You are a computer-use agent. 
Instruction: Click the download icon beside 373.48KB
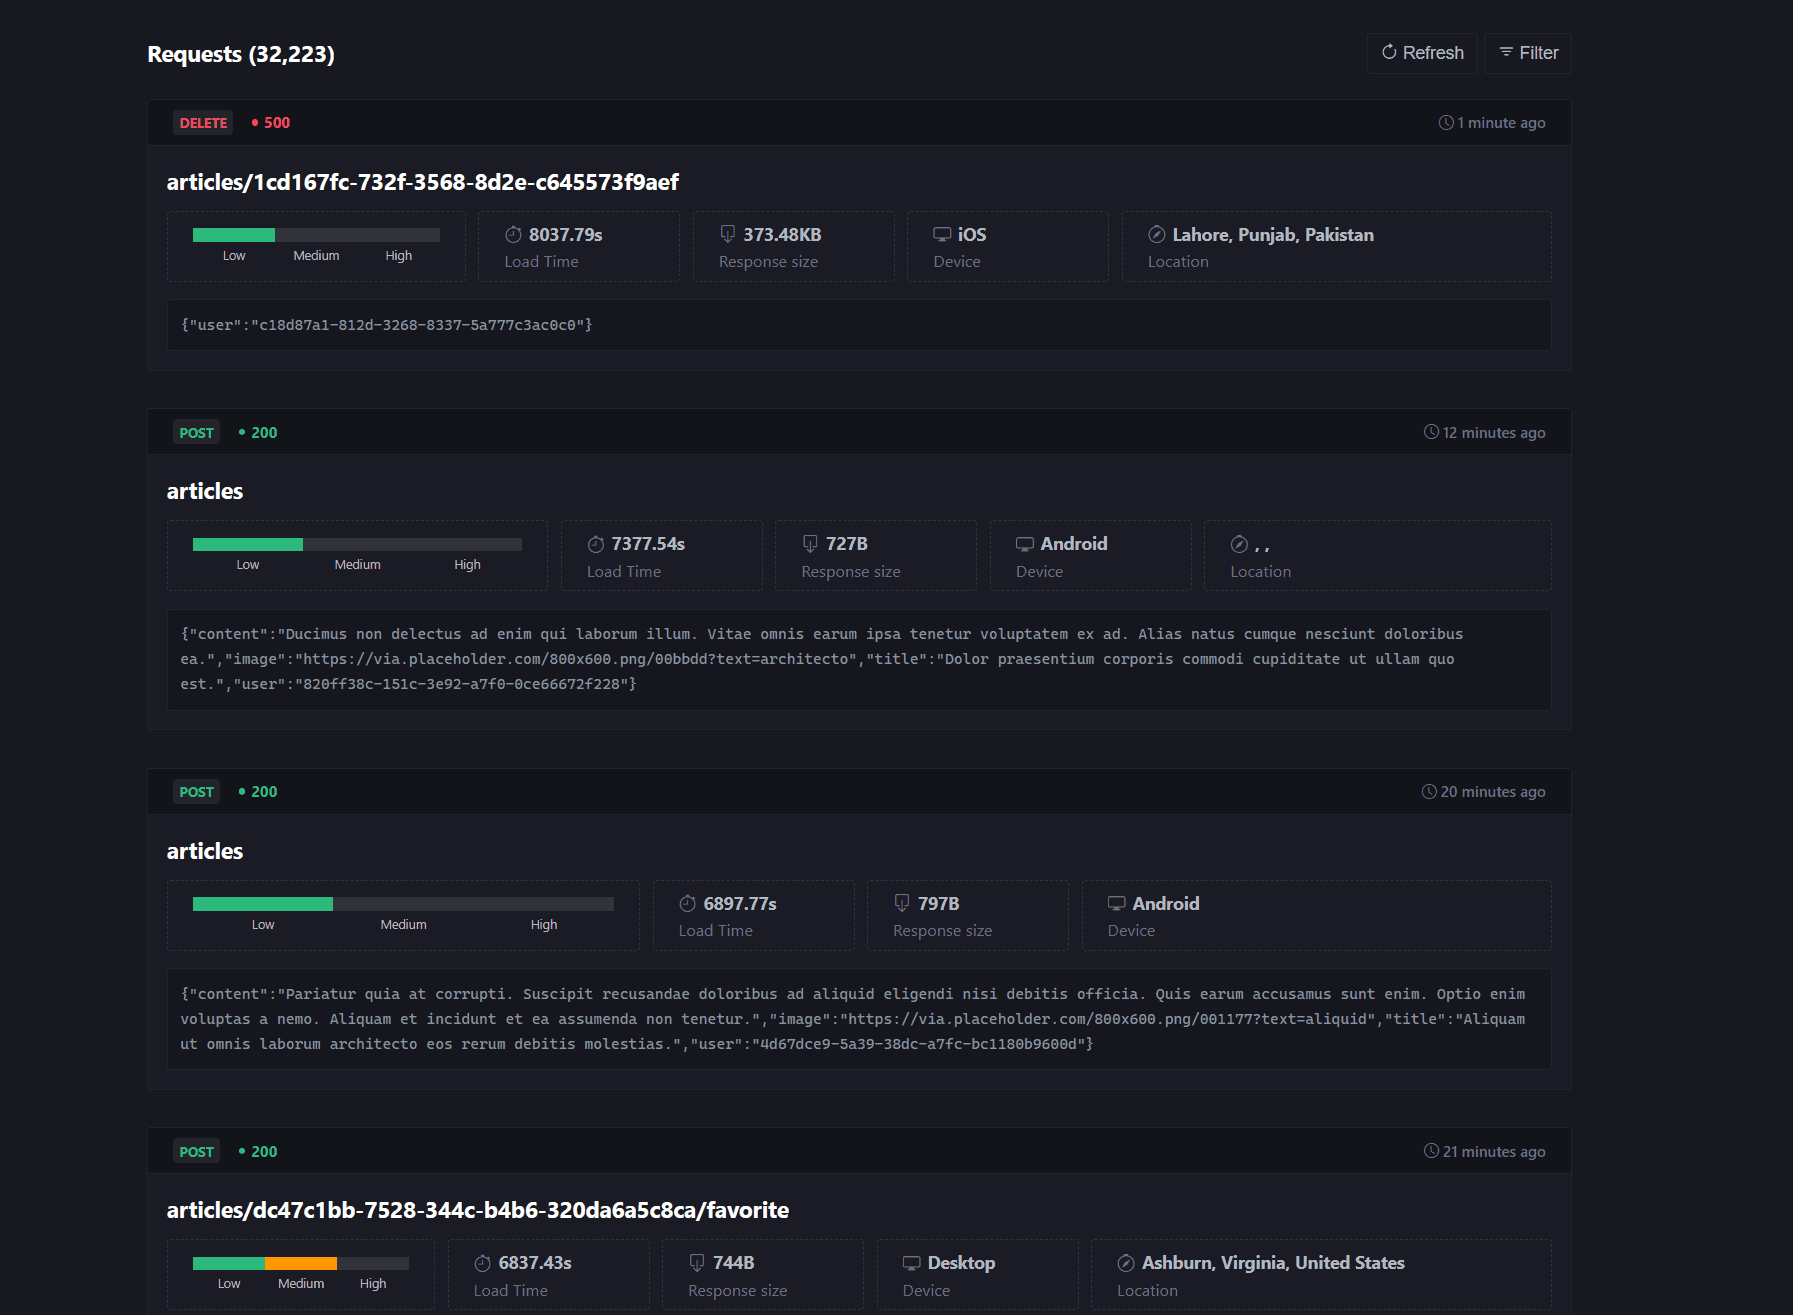click(728, 235)
